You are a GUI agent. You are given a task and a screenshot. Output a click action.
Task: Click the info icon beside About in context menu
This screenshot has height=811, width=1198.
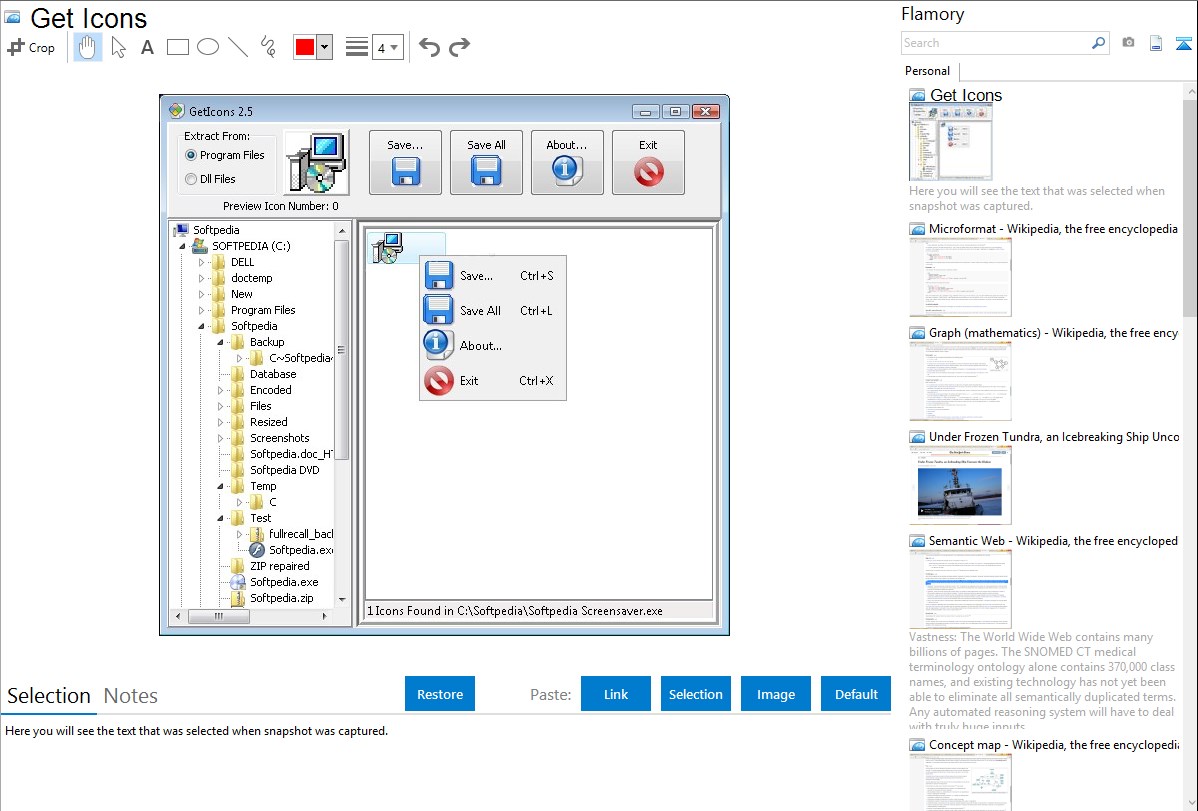click(x=439, y=345)
